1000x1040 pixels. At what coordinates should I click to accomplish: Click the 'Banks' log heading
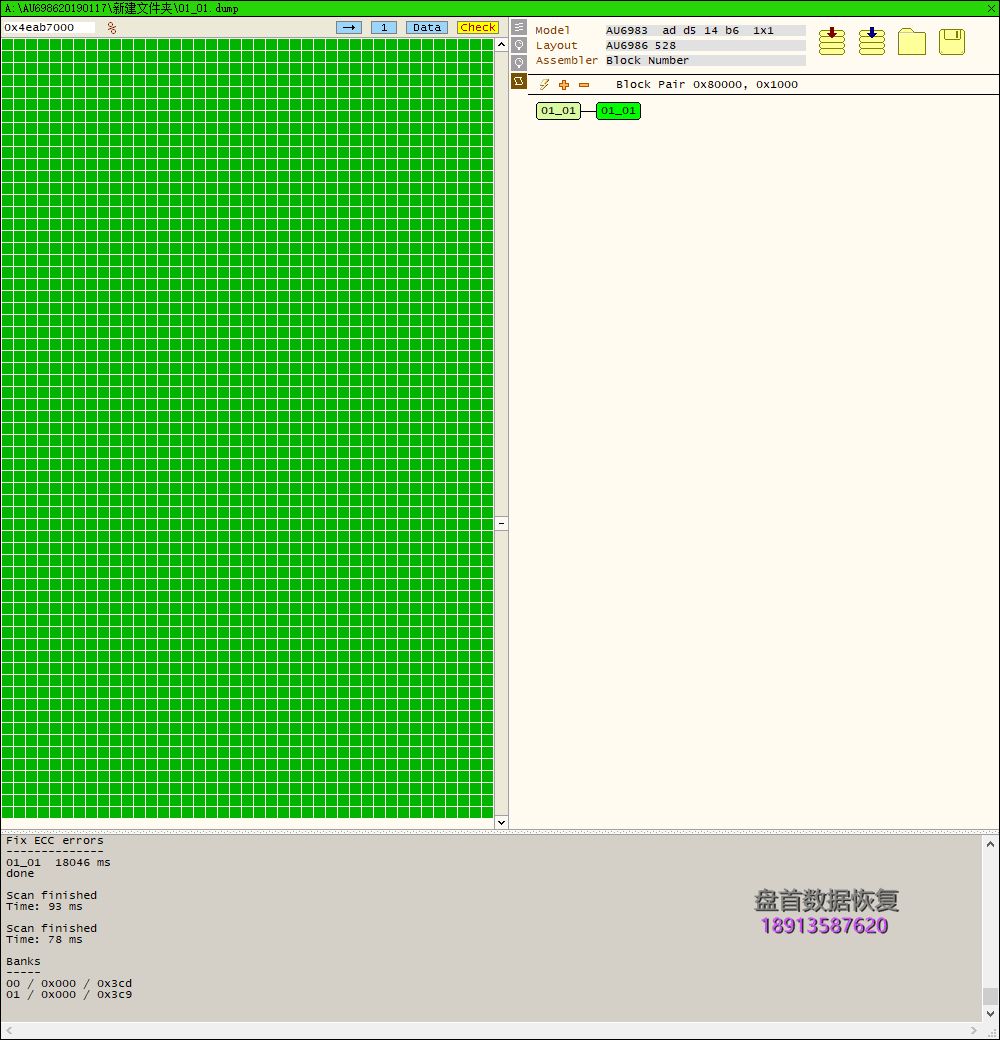click(x=23, y=961)
